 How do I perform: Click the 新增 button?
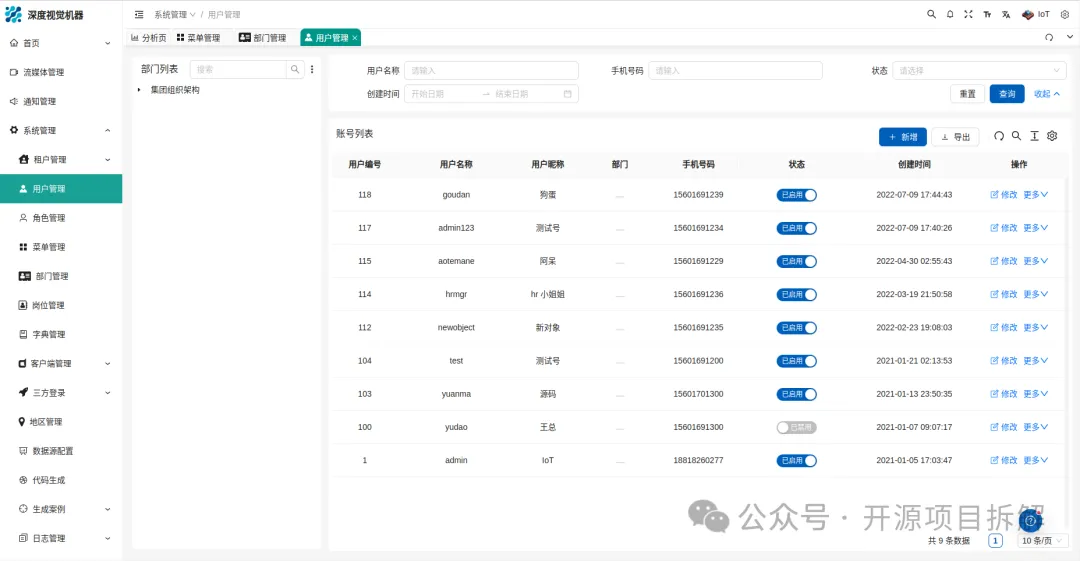(x=903, y=136)
